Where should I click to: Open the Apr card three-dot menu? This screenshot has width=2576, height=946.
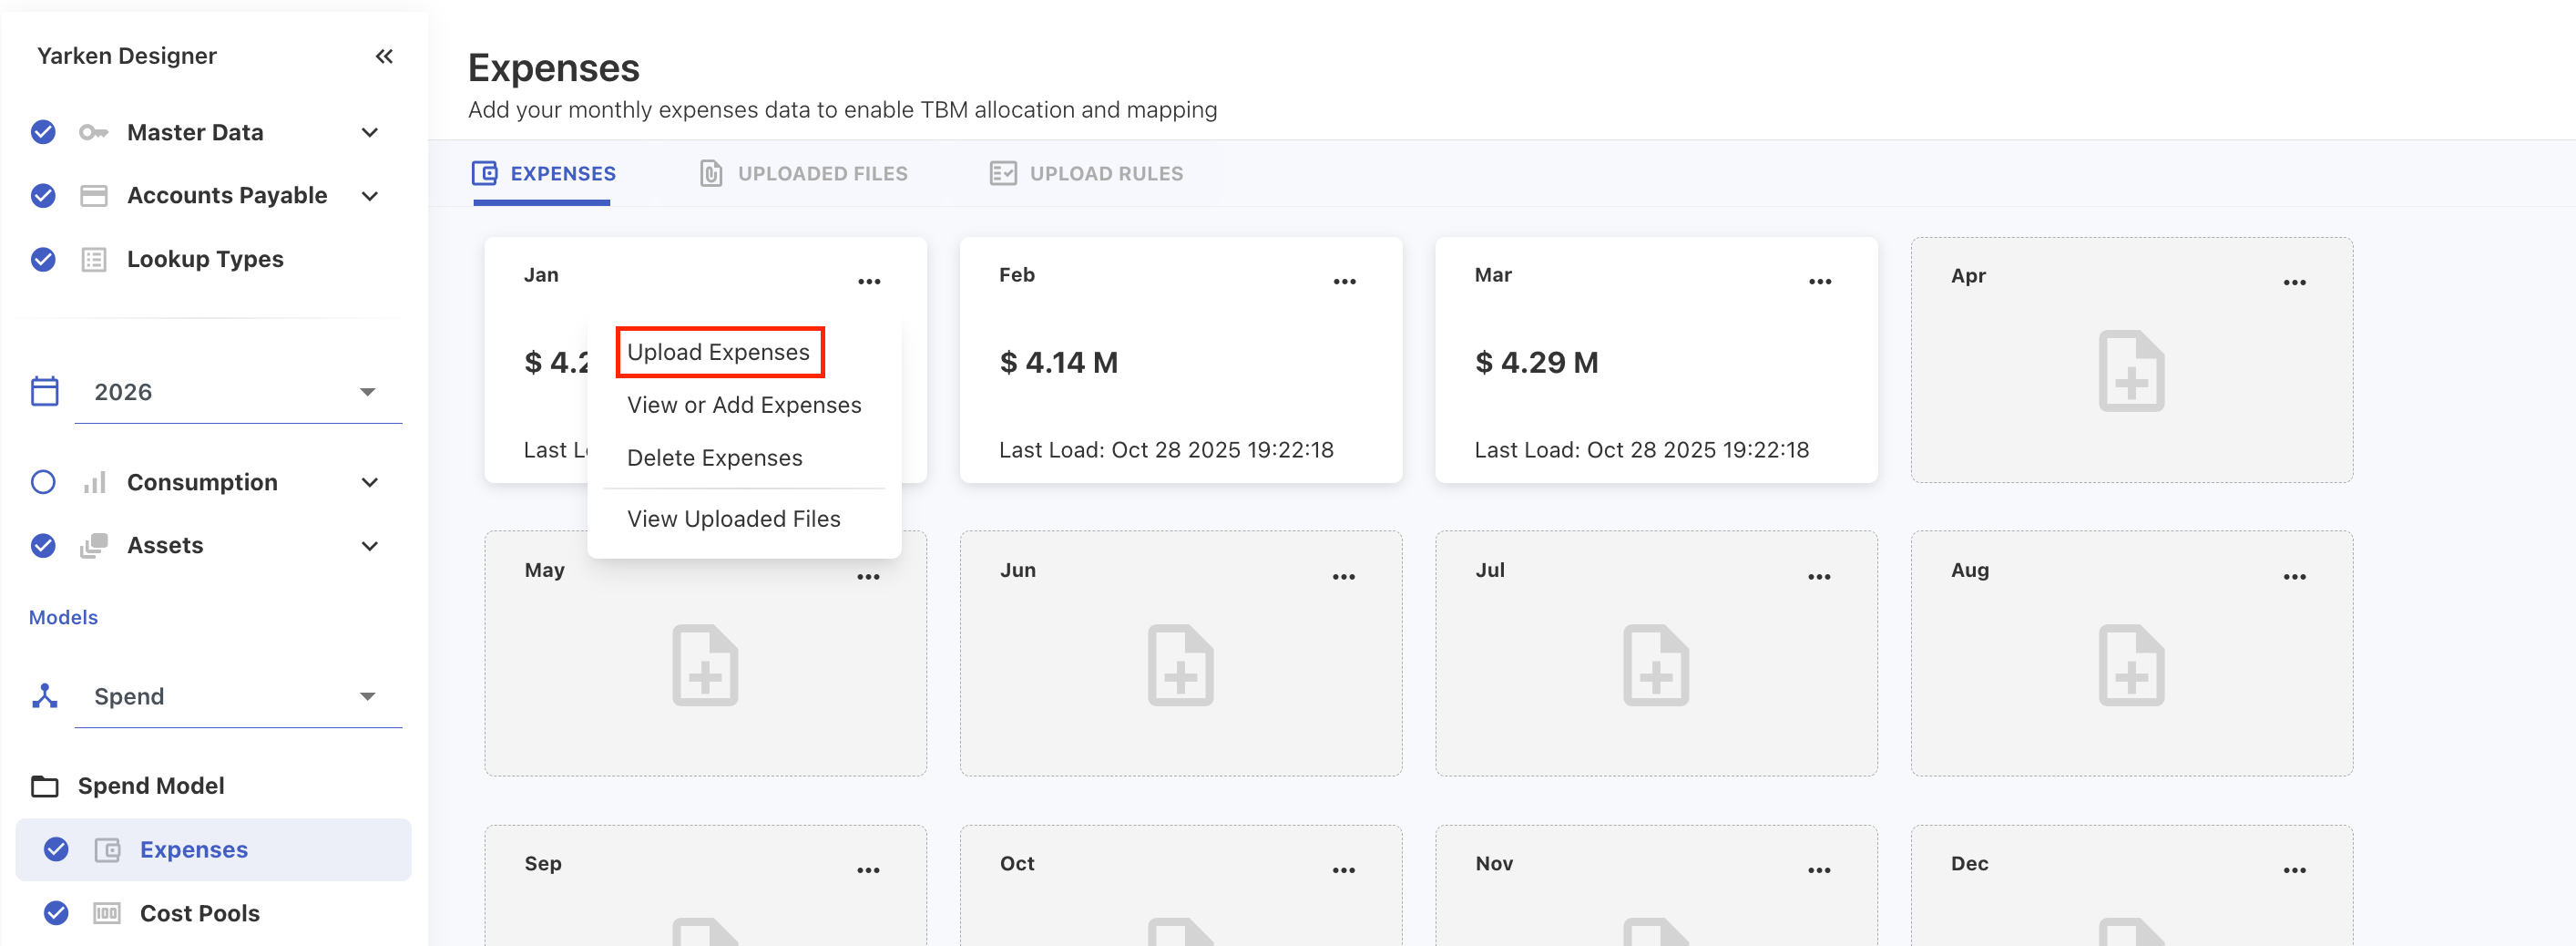pos(2294,283)
